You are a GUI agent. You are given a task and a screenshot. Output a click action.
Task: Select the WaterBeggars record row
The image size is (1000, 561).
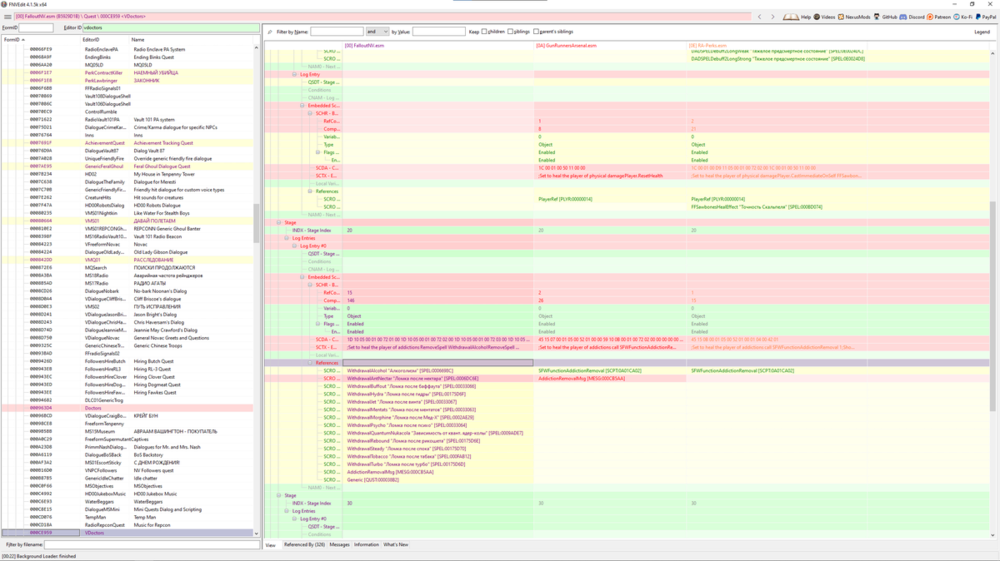coord(128,502)
